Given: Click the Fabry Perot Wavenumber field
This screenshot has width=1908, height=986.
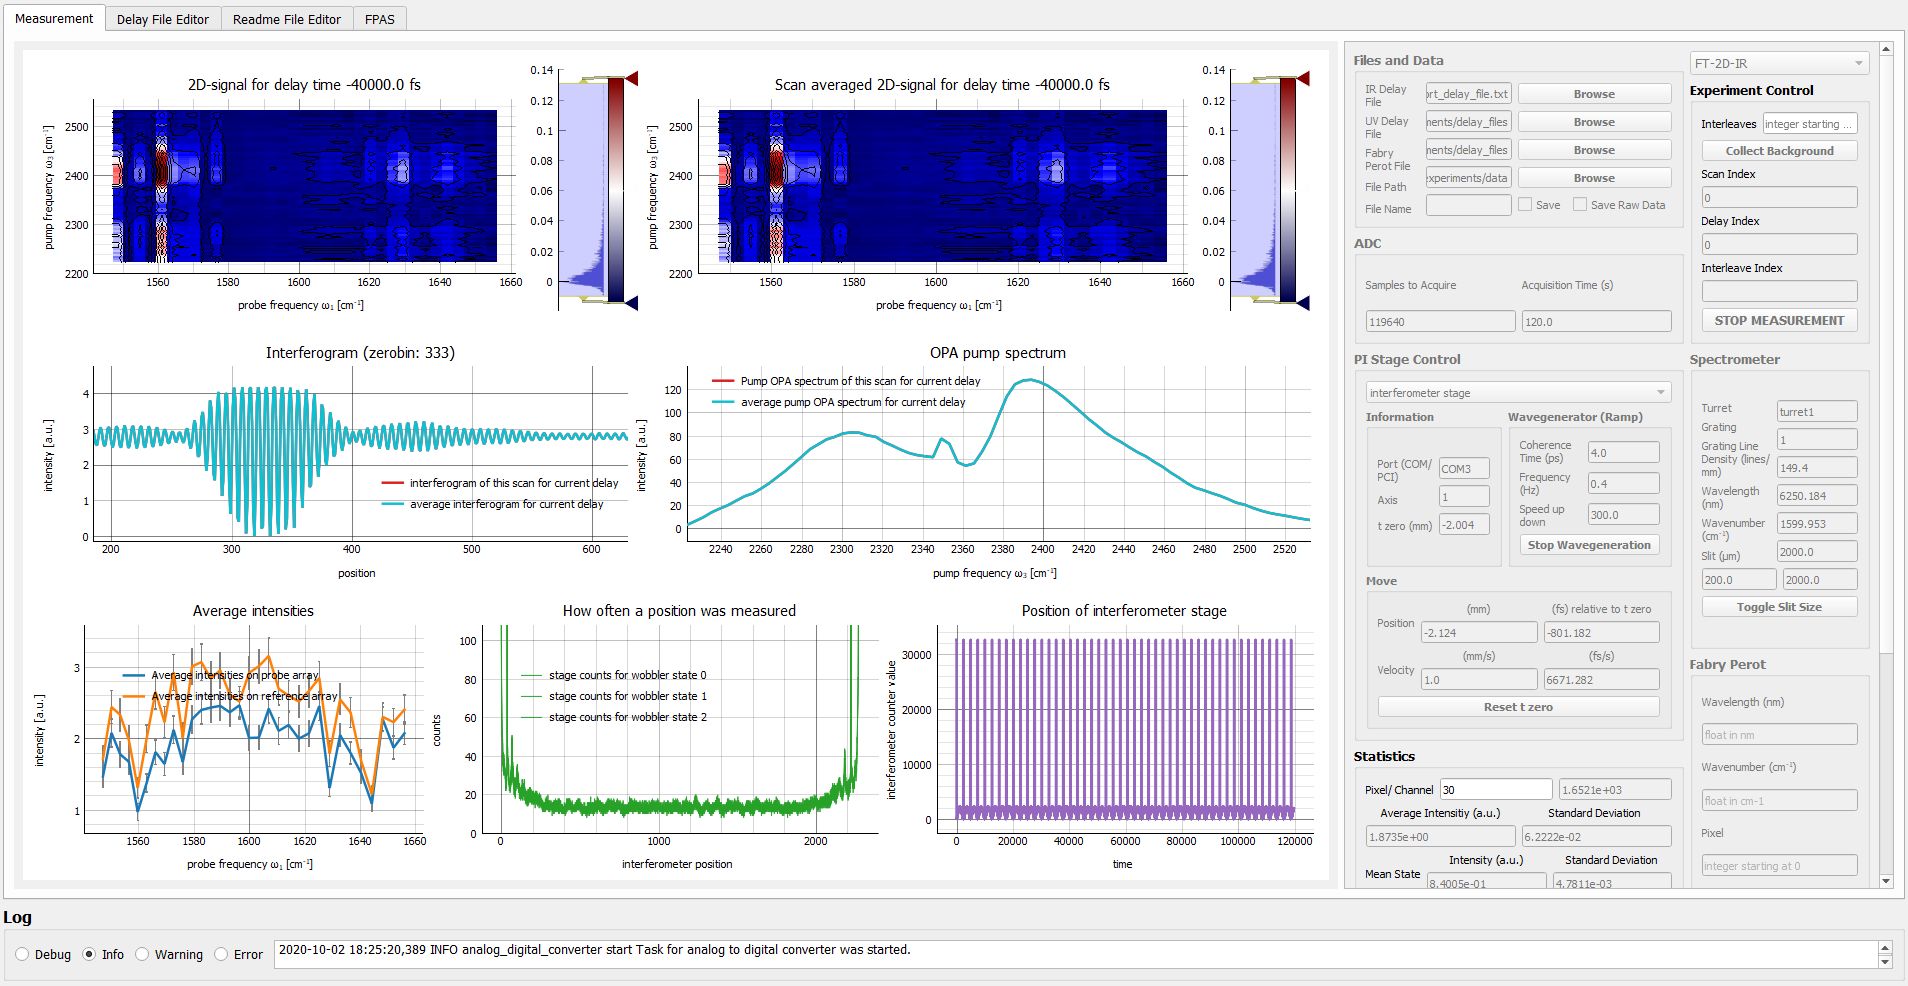Looking at the screenshot, I should [x=1780, y=800].
